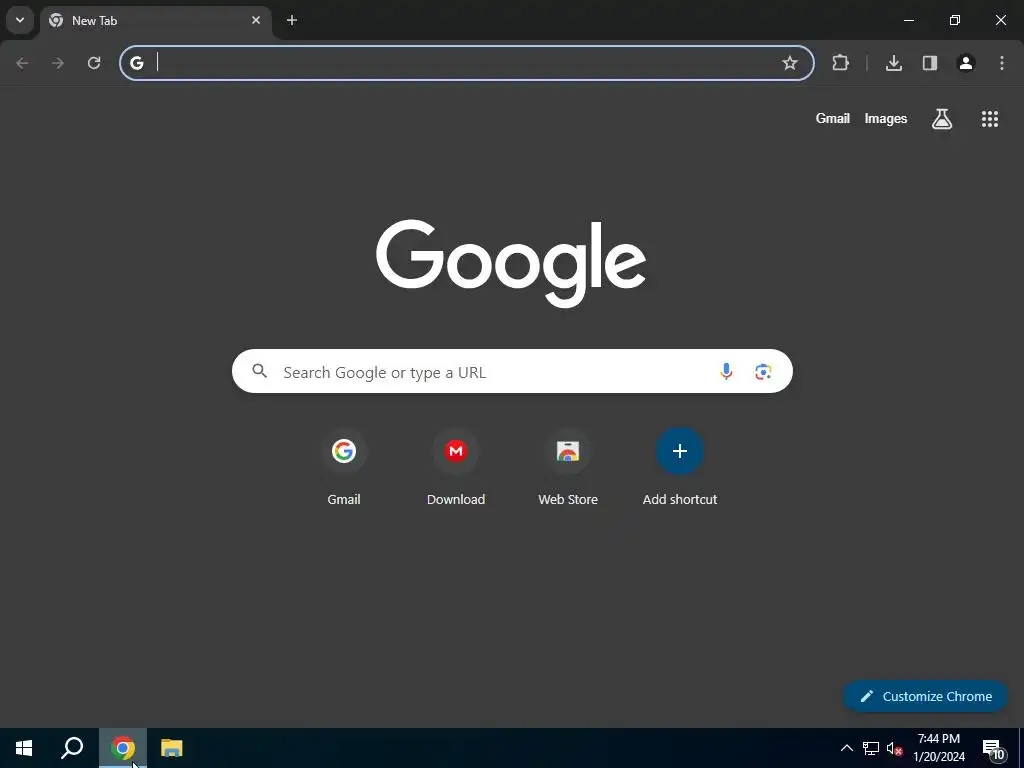Open the notification center icon
The height and width of the screenshot is (768, 1024).
point(993,748)
